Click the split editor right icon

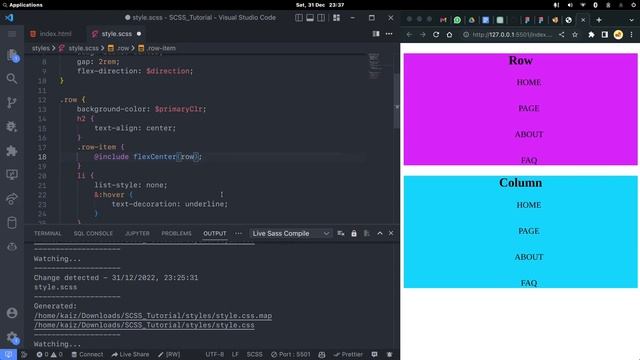376,34
